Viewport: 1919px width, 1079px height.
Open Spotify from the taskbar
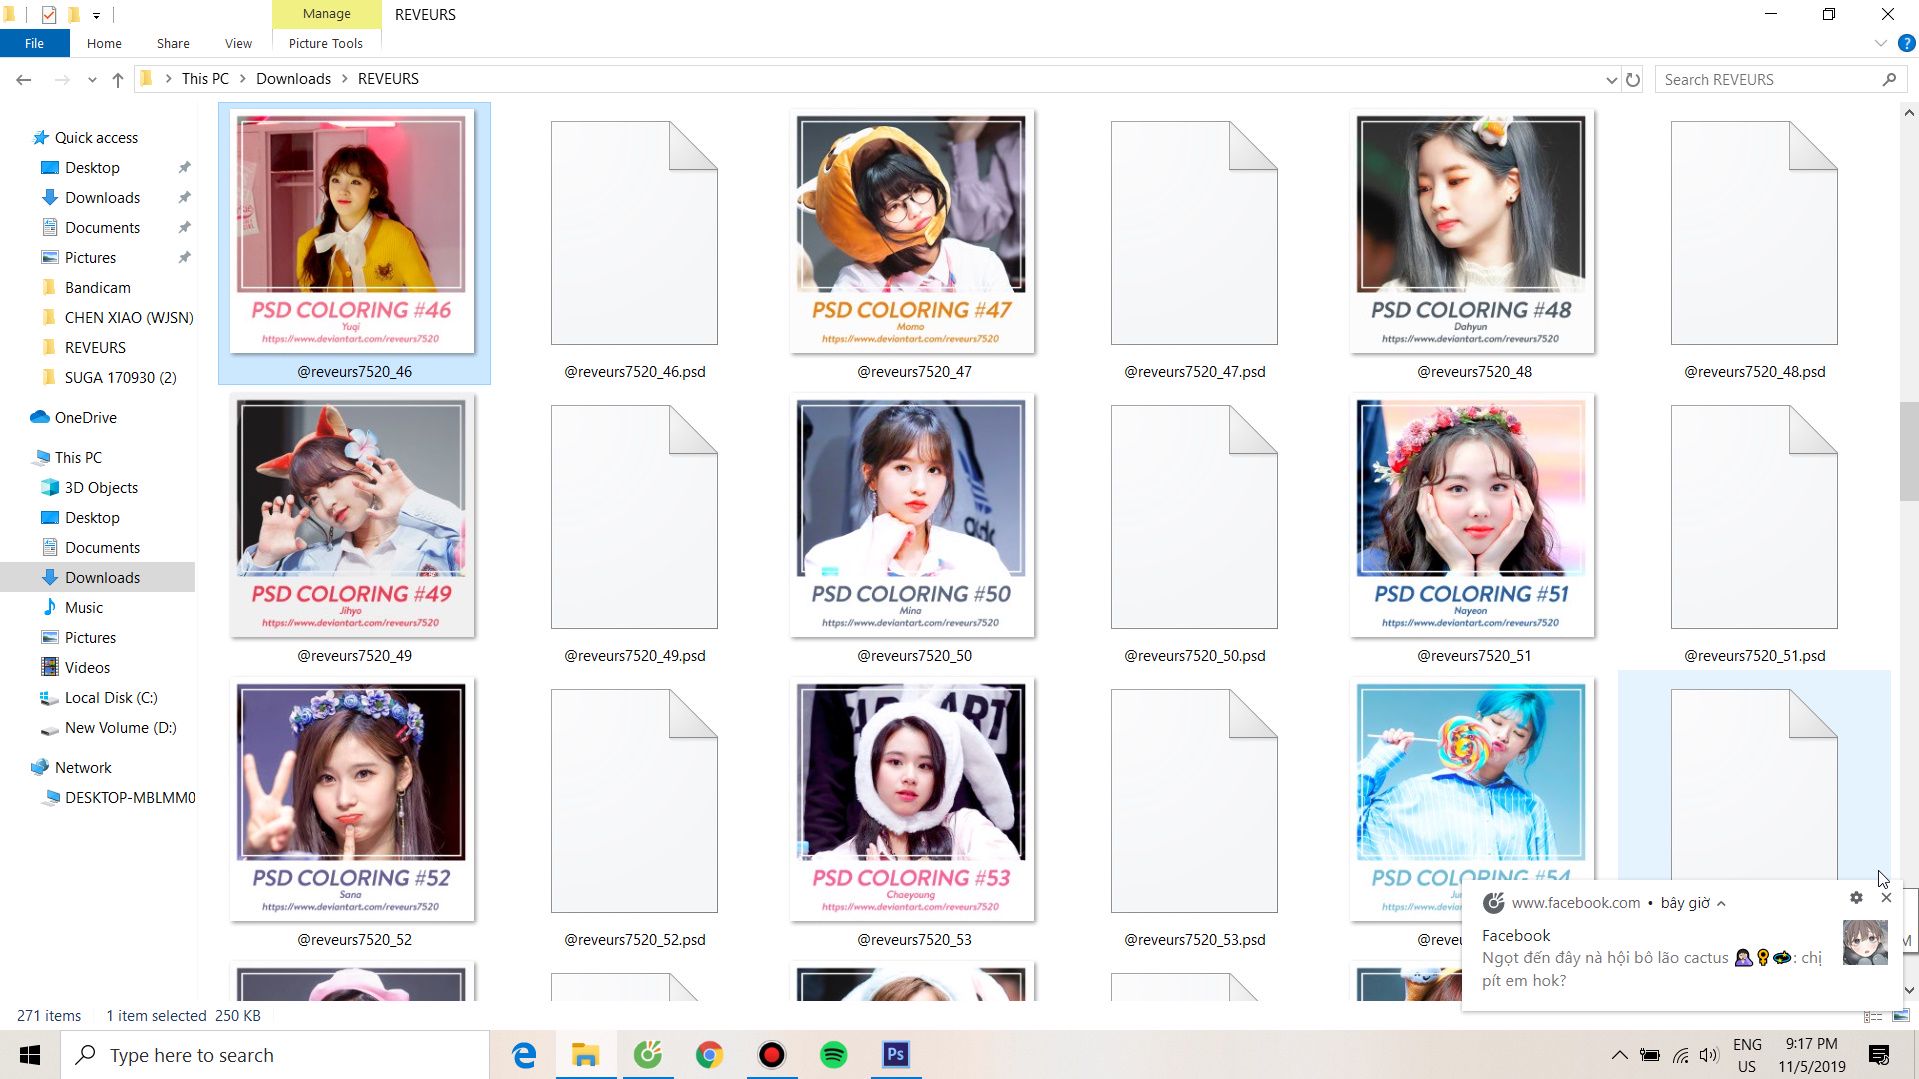833,1055
